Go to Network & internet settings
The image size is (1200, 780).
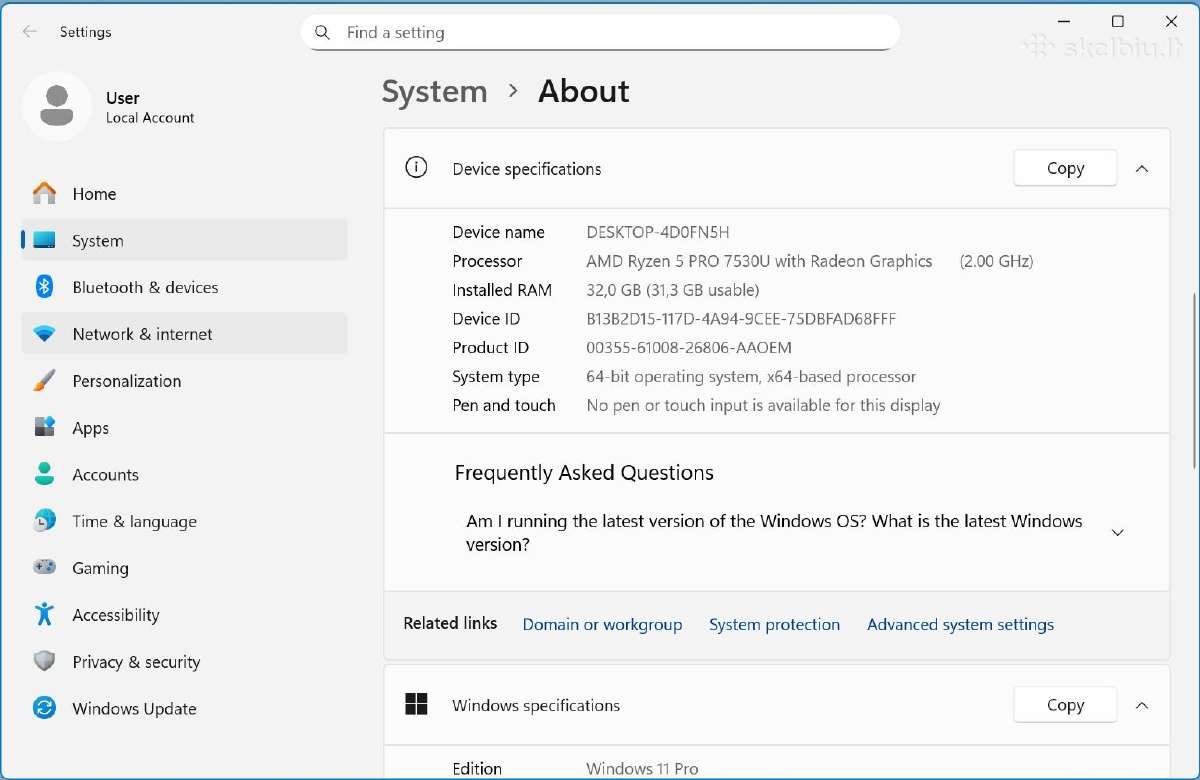pyautogui.click(x=184, y=334)
